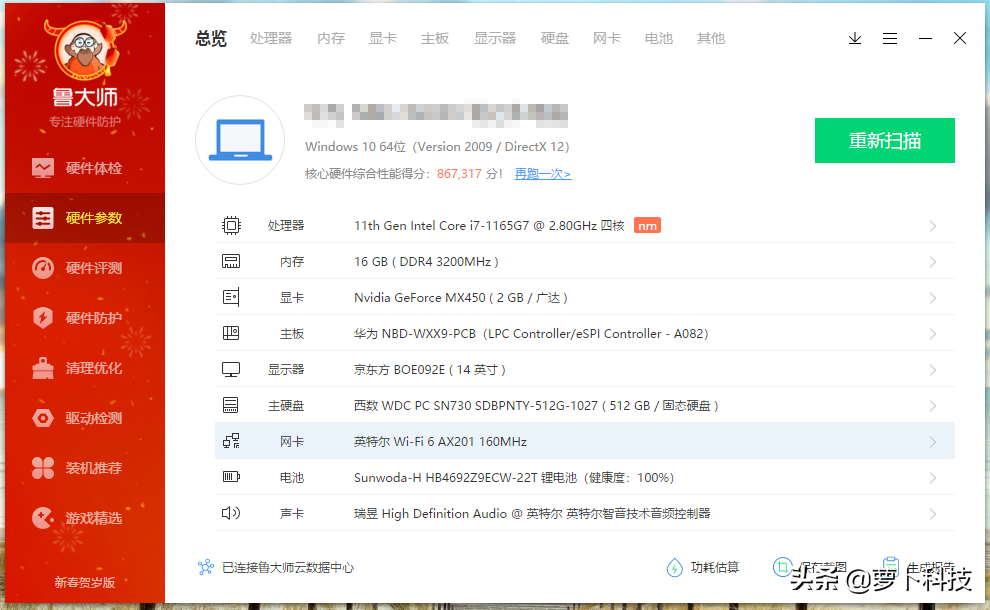990x610 pixels.
Task: Open the hamburger menu icon
Action: pos(890,39)
